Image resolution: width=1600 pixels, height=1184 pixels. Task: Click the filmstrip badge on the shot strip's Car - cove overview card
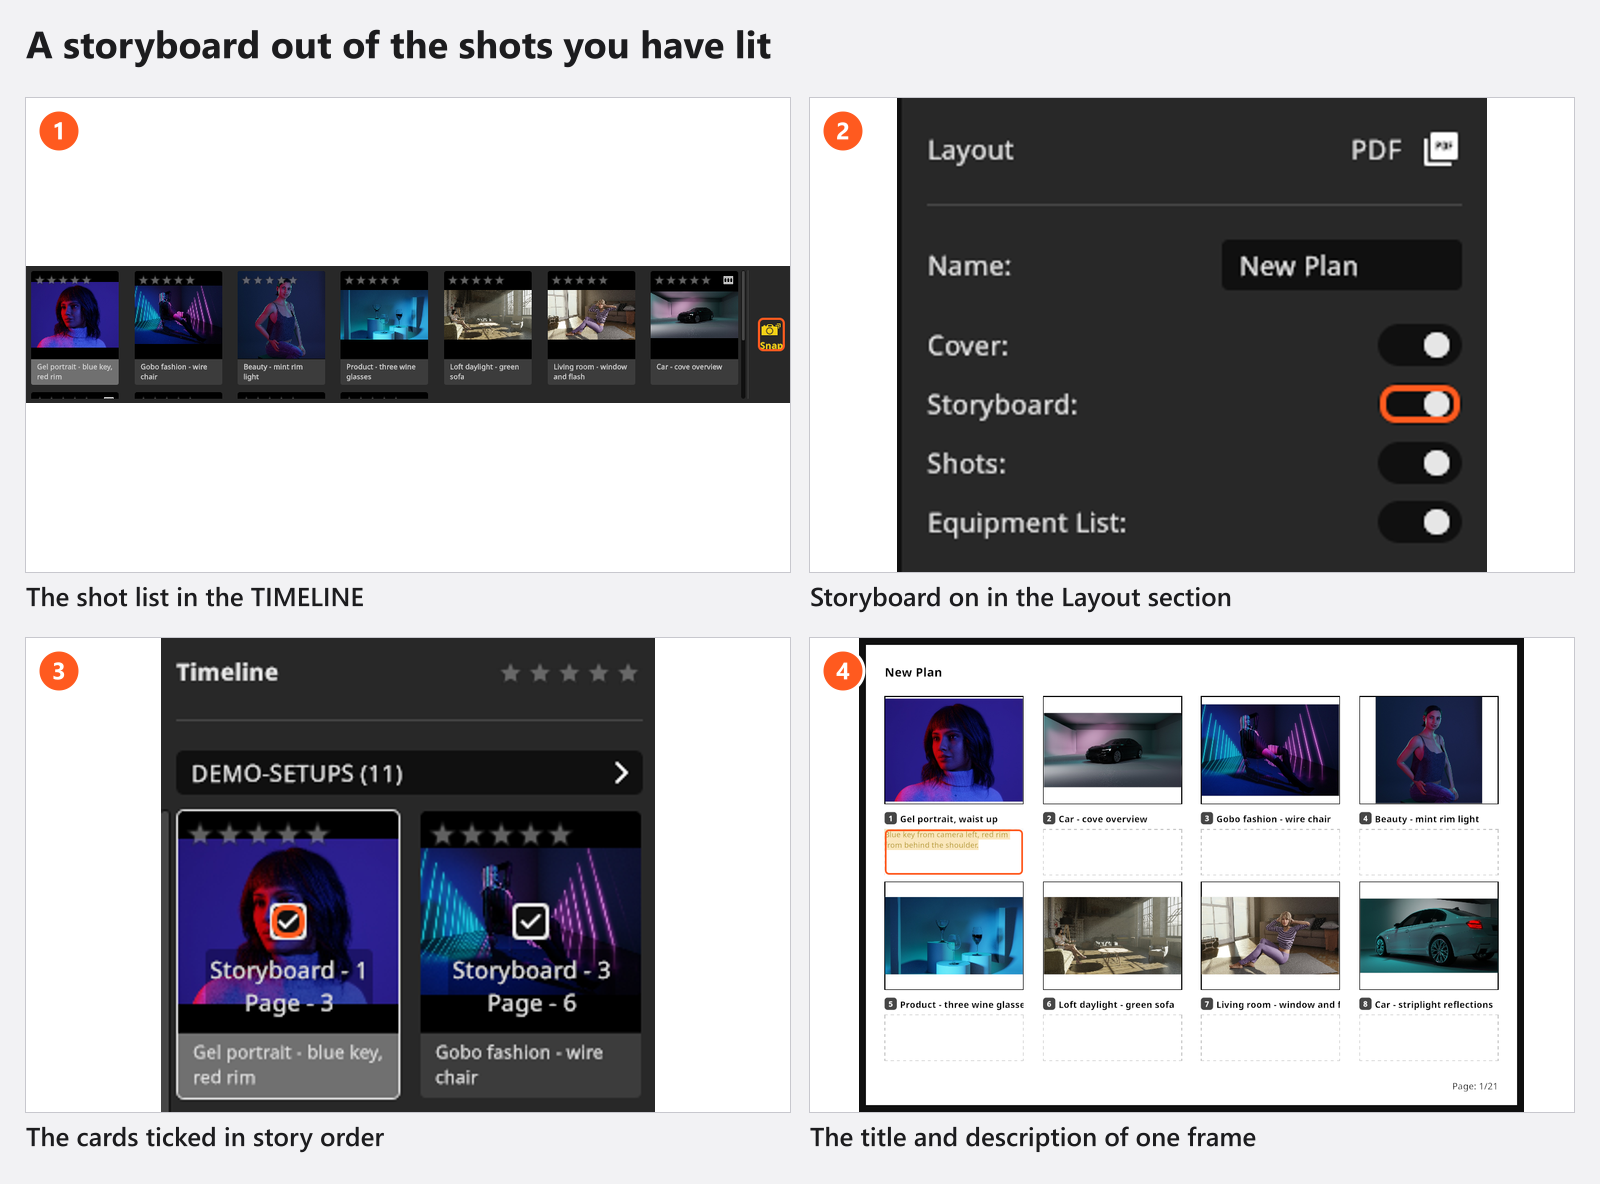click(728, 280)
